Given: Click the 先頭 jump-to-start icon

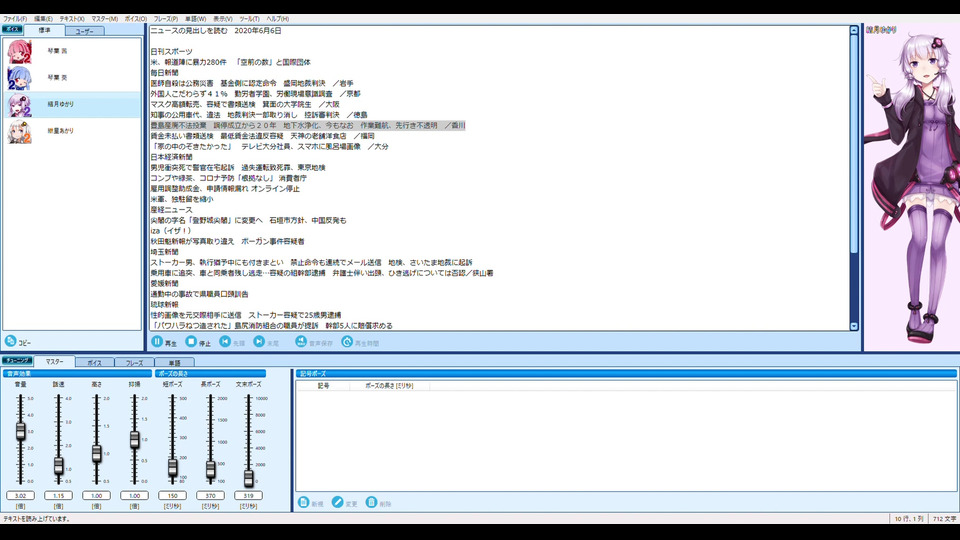Looking at the screenshot, I should click(225, 342).
